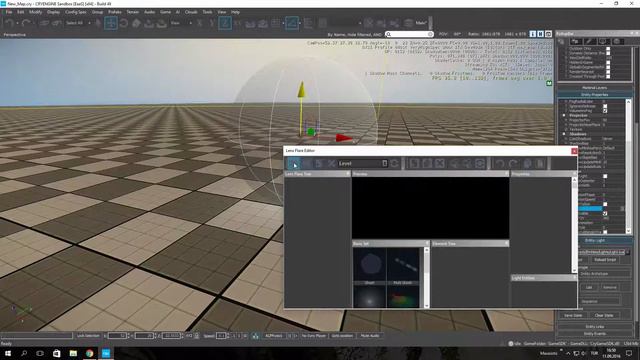Viewport: 640px width, 360px height.
Task: Open the File menu
Action: (x=9, y=12)
